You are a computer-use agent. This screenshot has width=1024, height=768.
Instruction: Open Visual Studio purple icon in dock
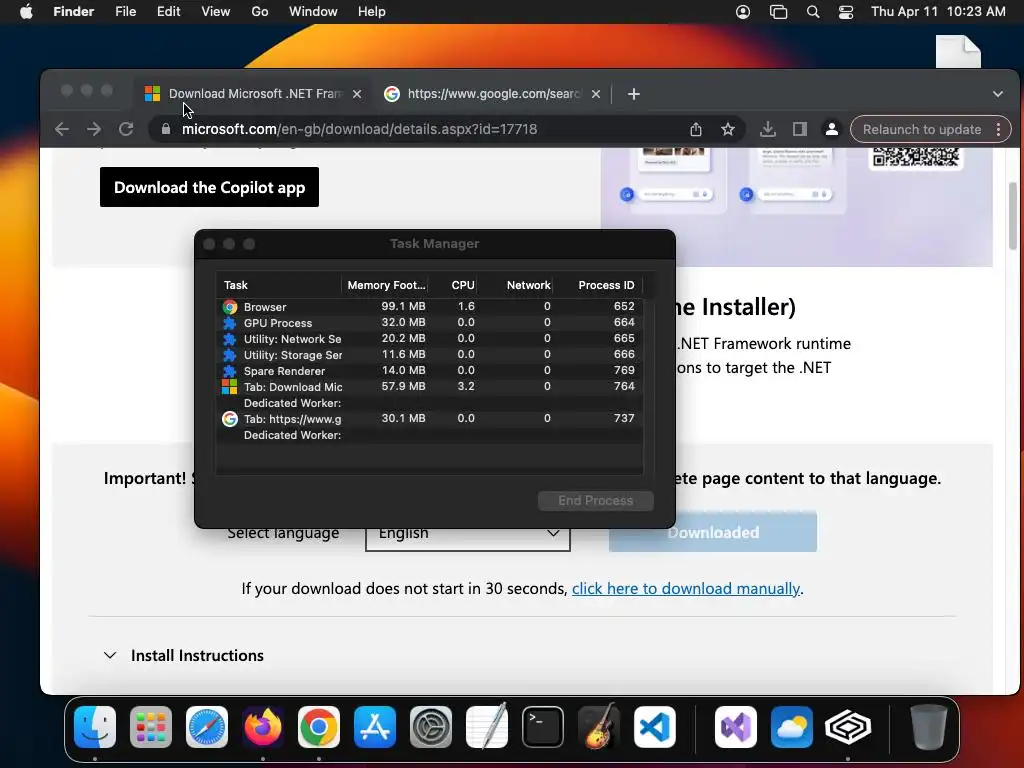(x=736, y=727)
